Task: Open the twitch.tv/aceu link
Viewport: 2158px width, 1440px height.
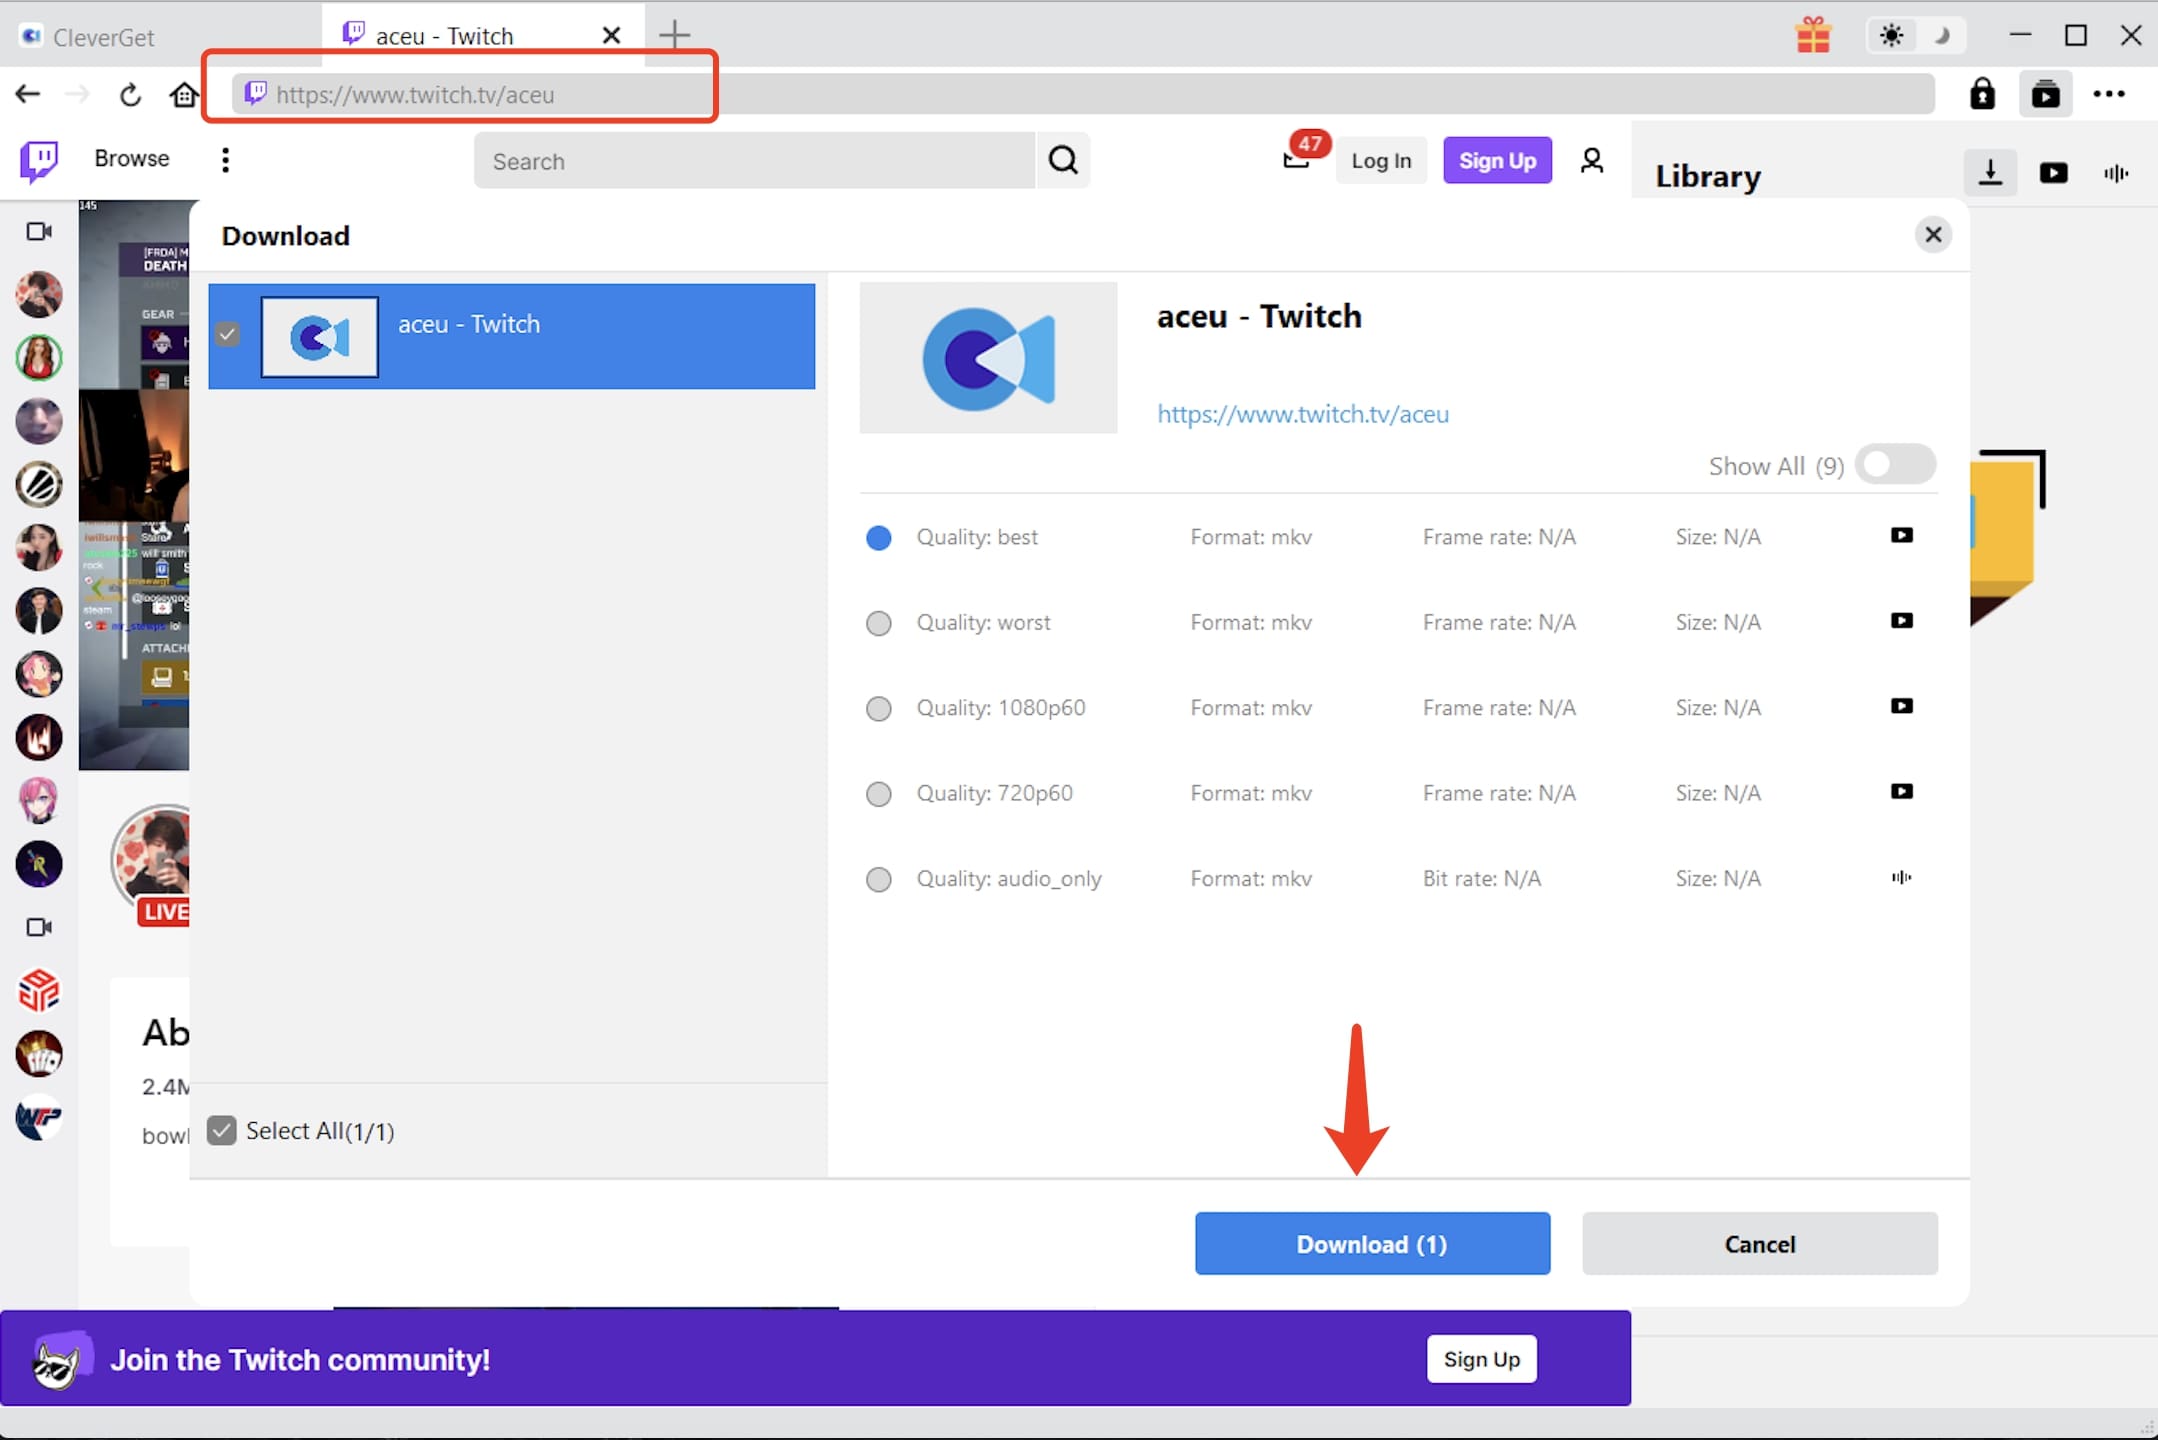Action: [1302, 413]
